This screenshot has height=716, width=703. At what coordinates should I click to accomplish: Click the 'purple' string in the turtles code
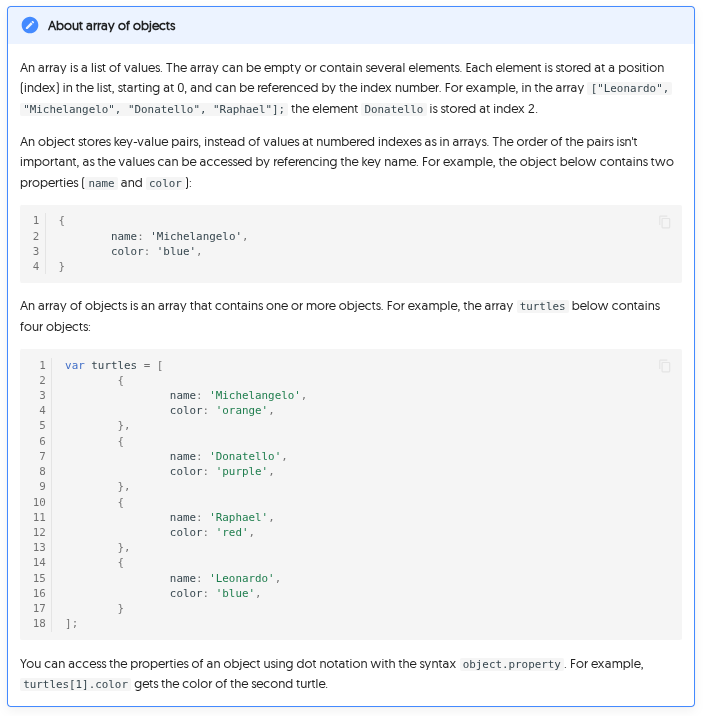(x=243, y=471)
